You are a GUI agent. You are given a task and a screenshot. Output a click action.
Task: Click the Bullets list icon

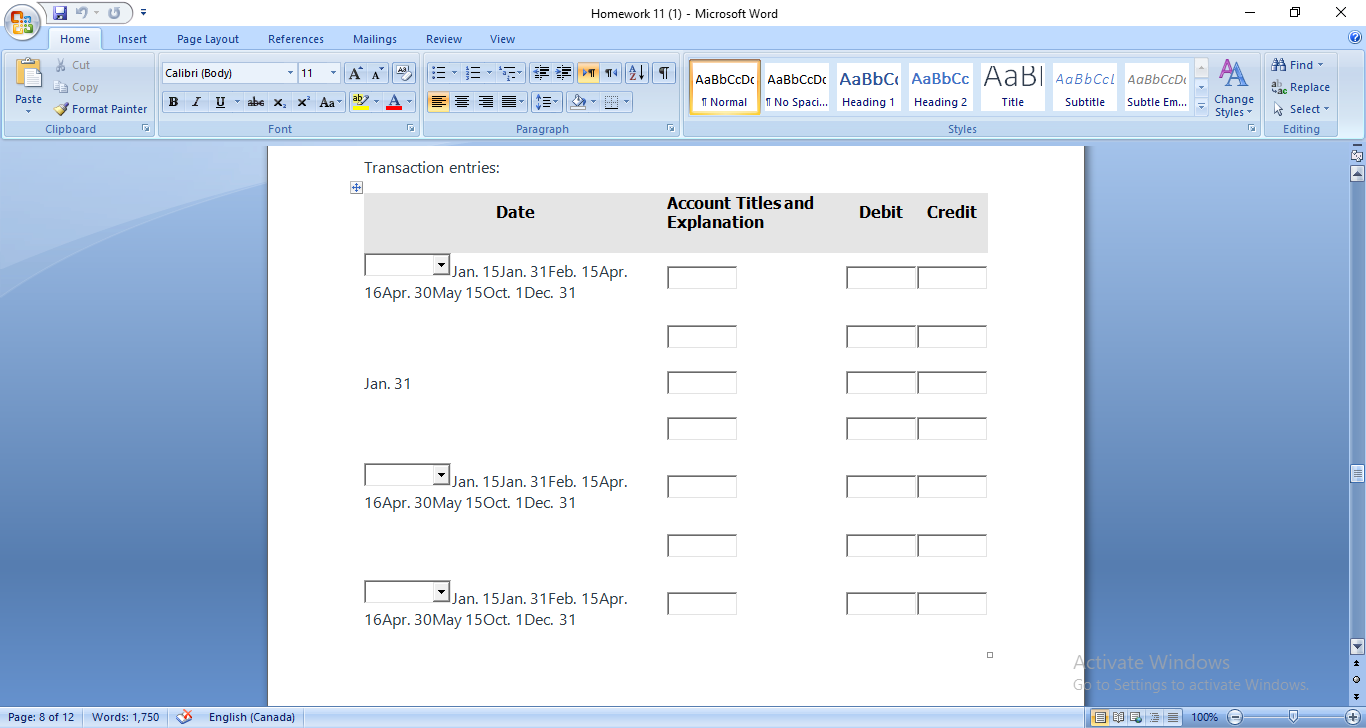pyautogui.click(x=438, y=73)
